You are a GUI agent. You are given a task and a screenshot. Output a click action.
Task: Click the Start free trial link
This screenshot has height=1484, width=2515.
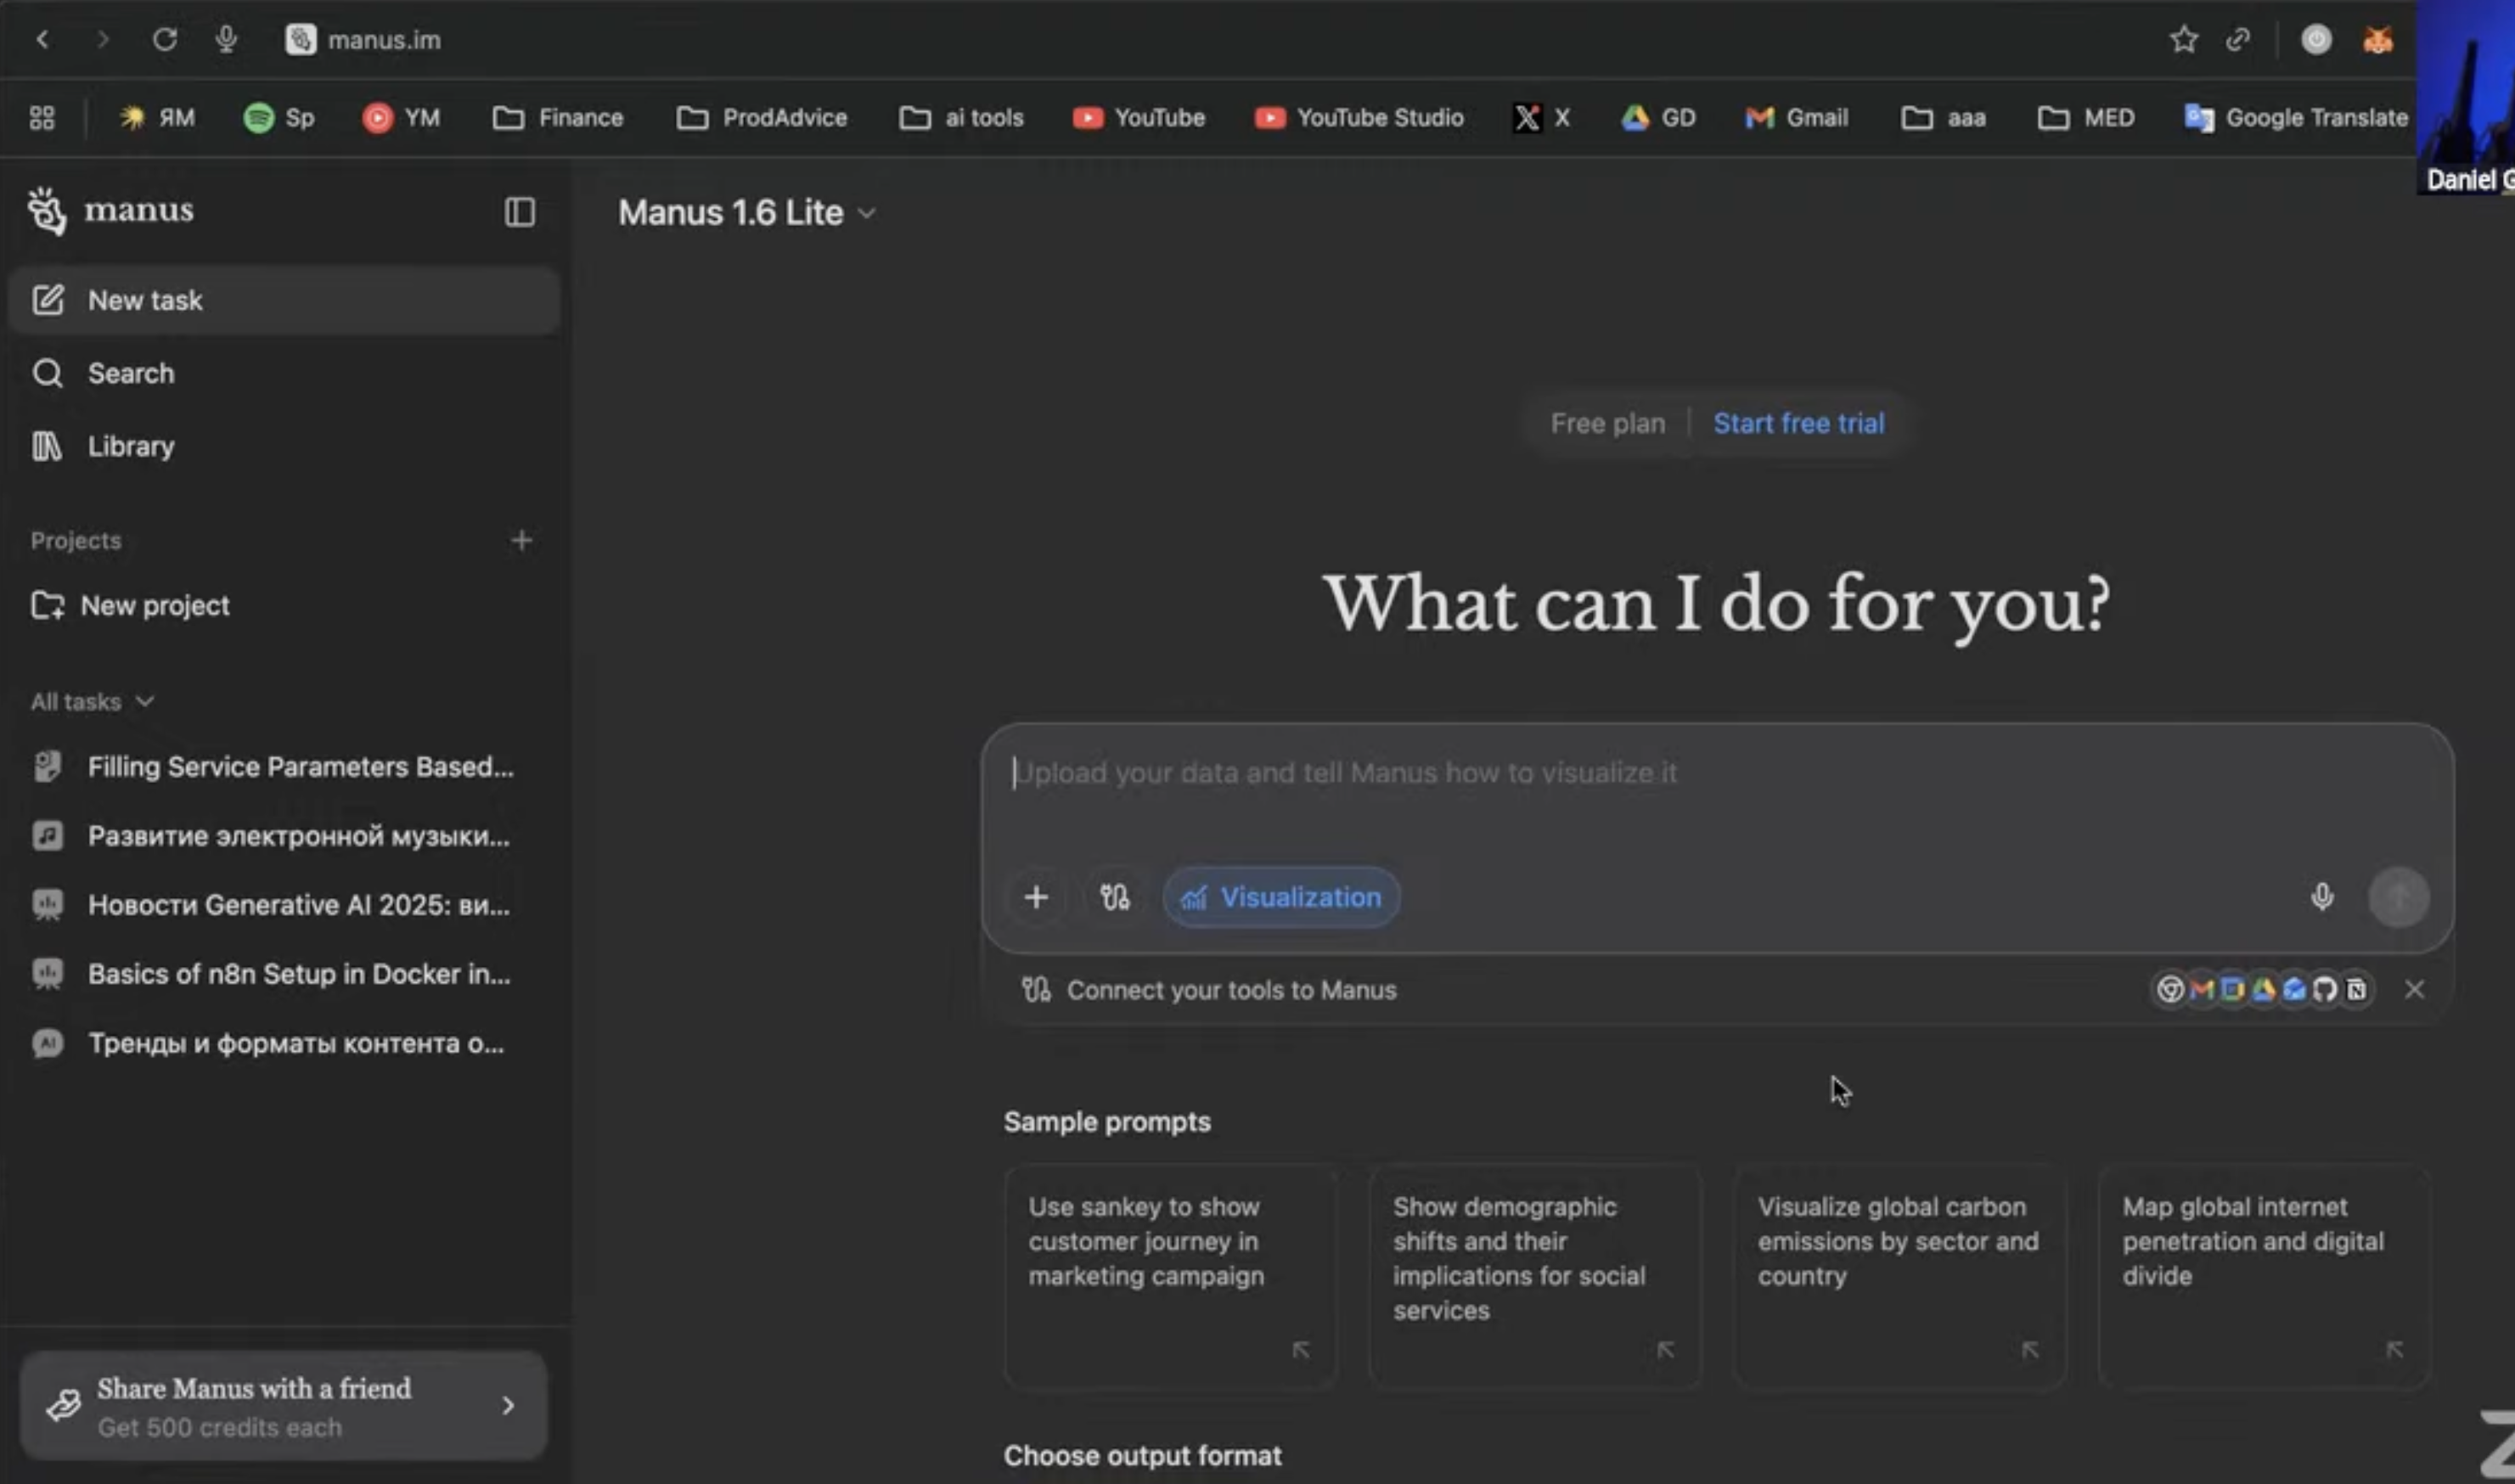1798,423
